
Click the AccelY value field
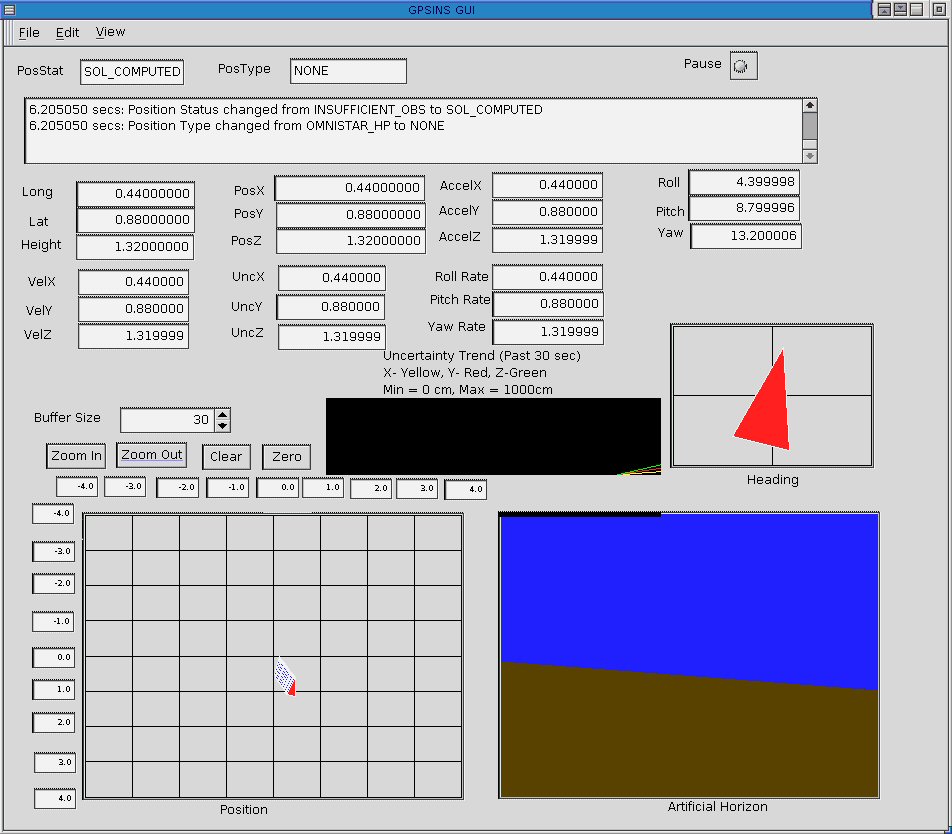point(548,212)
